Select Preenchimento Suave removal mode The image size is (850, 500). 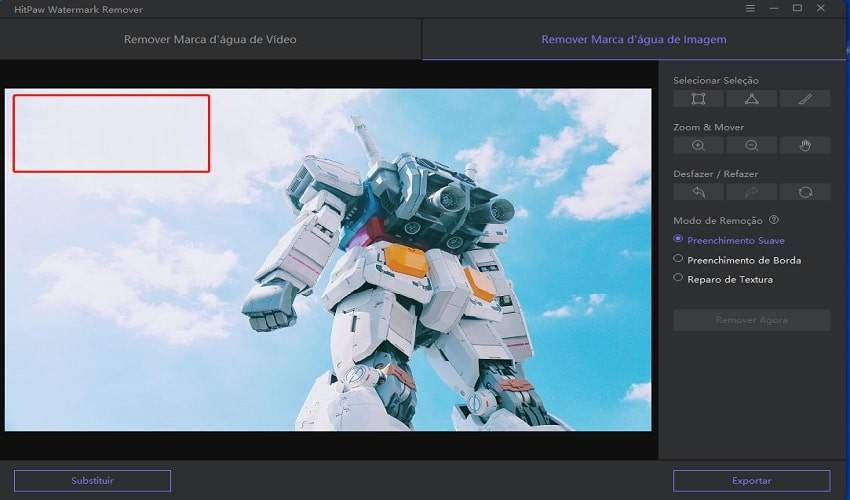coord(679,239)
